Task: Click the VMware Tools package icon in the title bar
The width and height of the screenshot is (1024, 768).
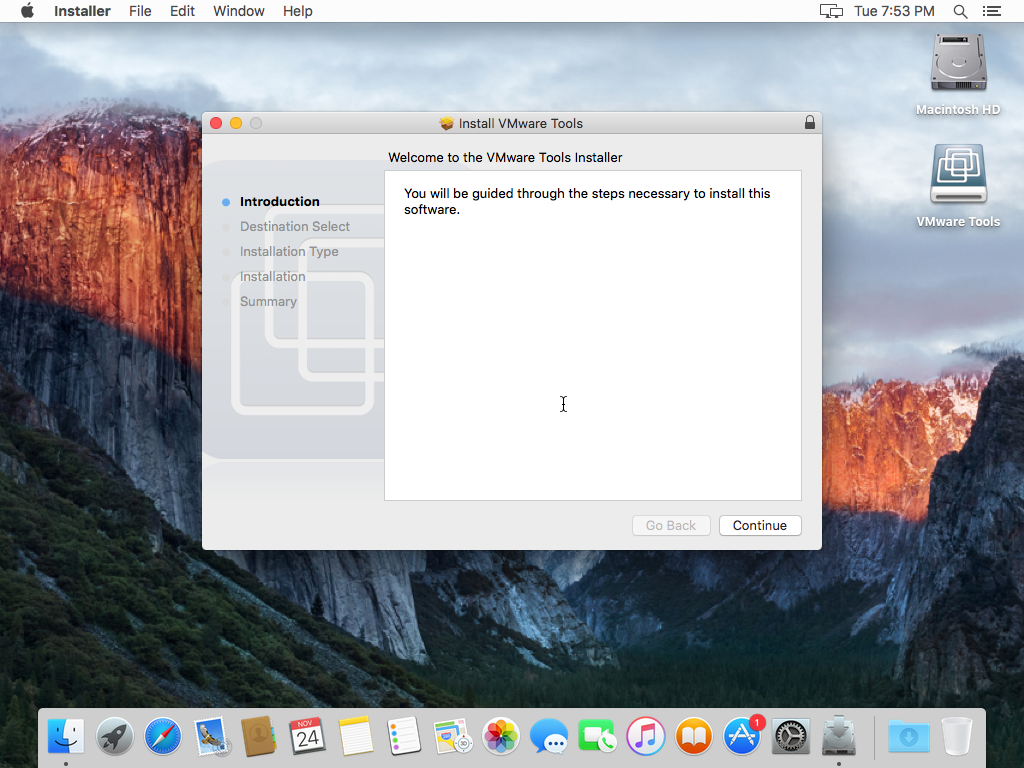Action: (x=446, y=123)
